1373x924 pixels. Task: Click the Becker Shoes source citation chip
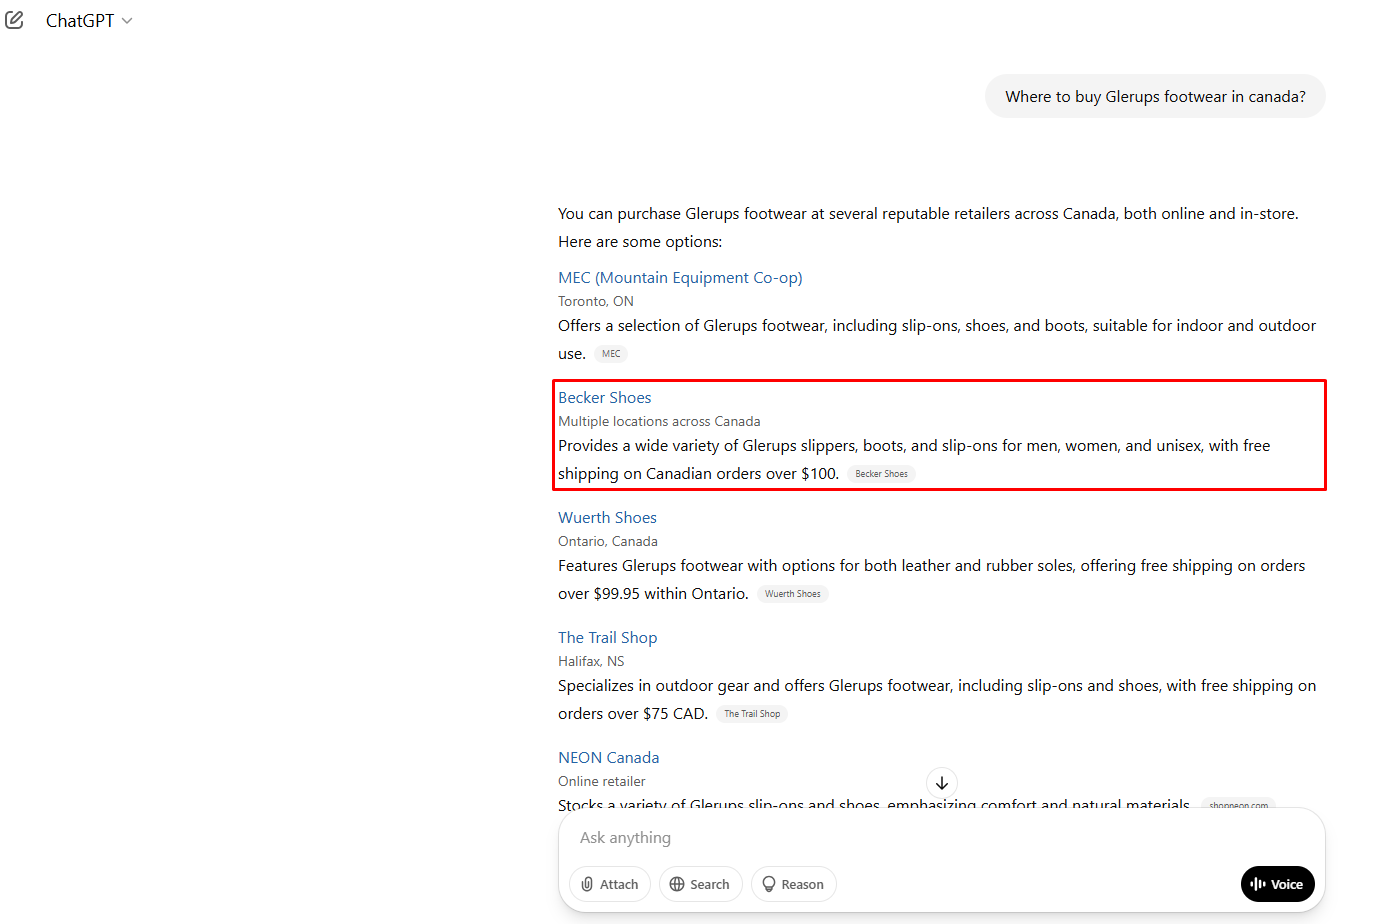[x=881, y=474]
